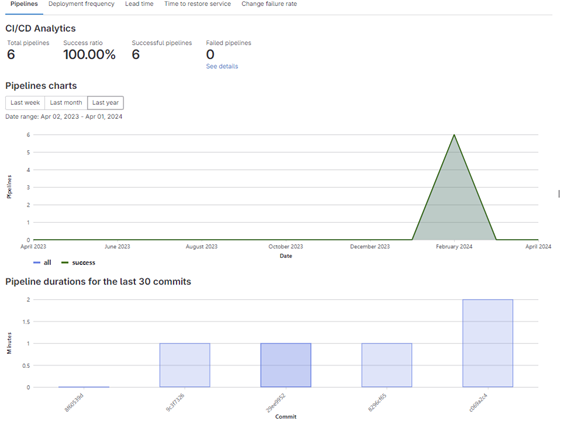Switch to the Deployment frequency tab
The width and height of the screenshot is (567, 435).
point(81,4)
